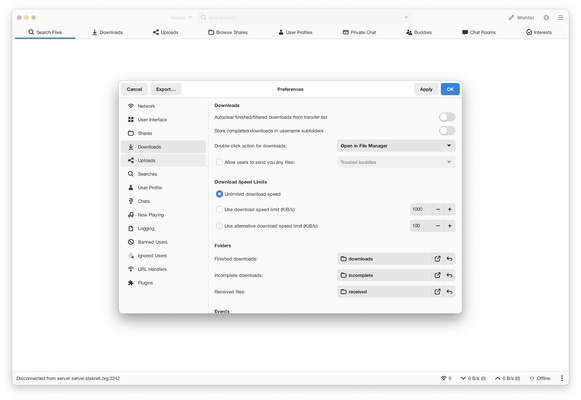This screenshot has width=581, height=400.
Task: Switch to the Chat Rooms tab
Action: tap(479, 32)
